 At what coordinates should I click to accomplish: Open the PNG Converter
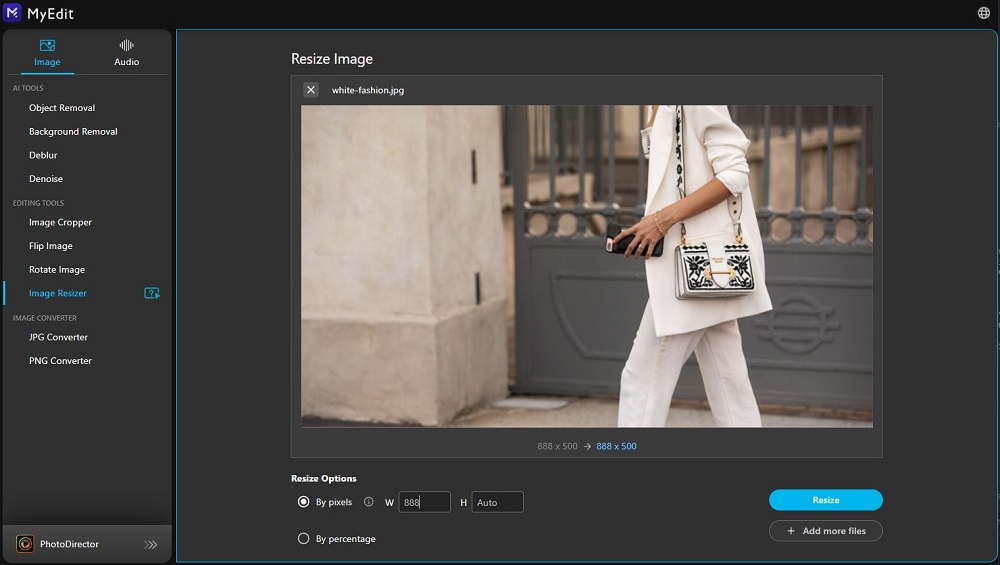60,360
